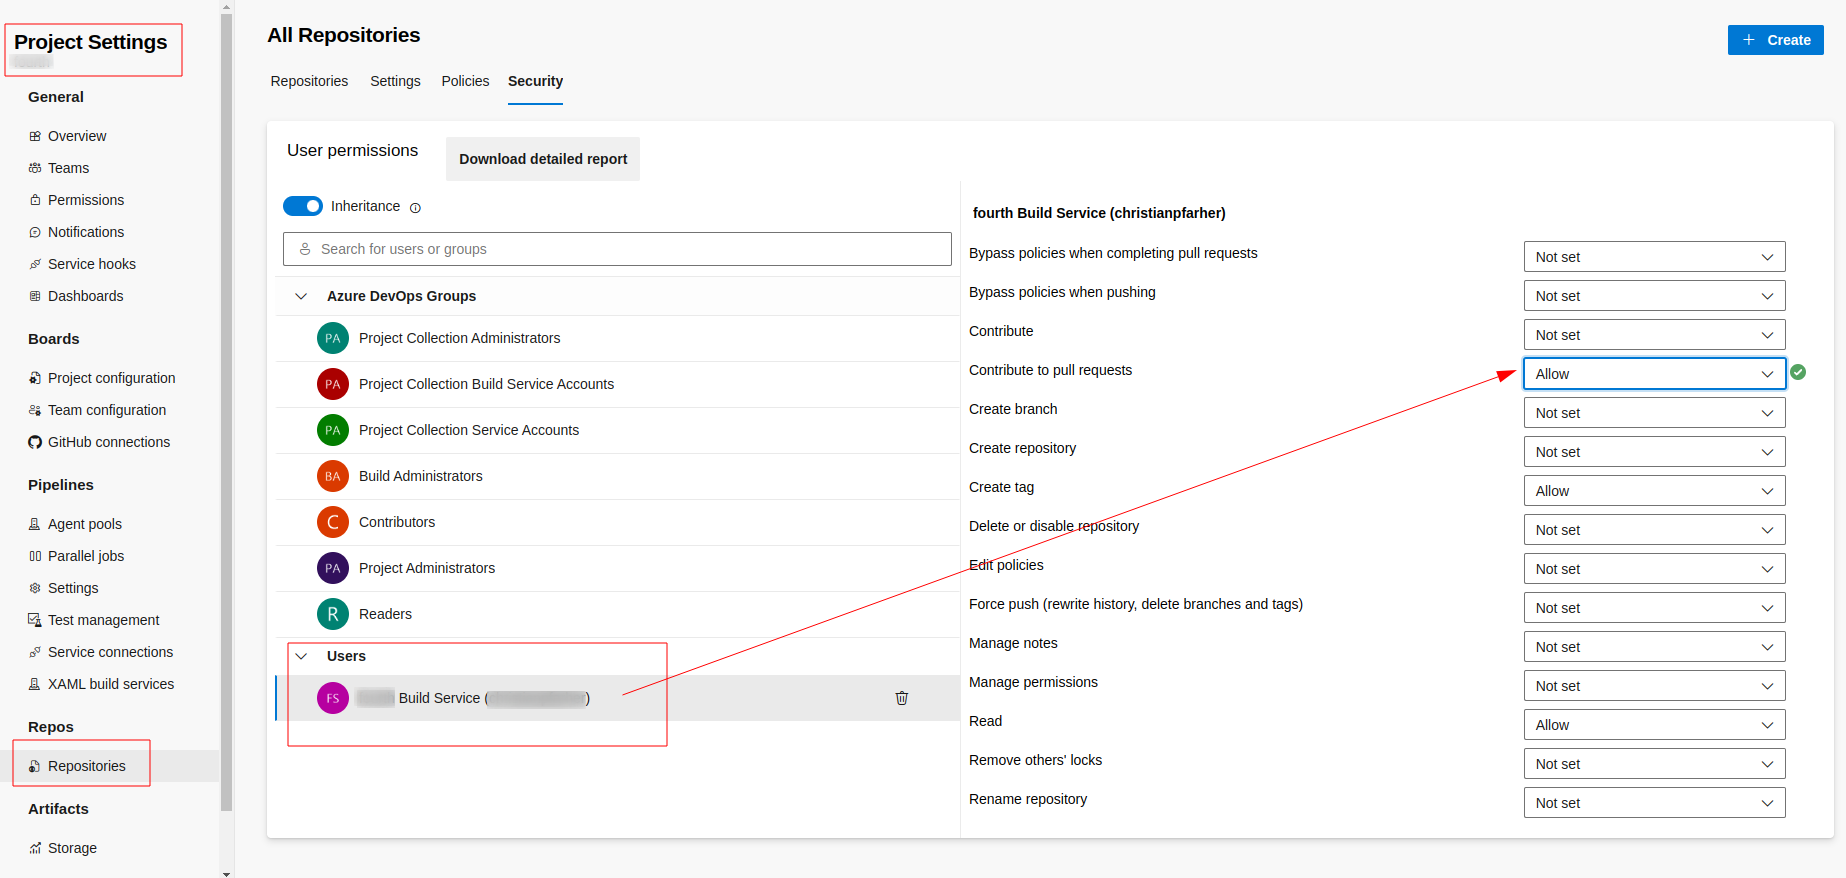This screenshot has height=878, width=1846.
Task: Click Download detailed report button
Action: [x=543, y=159]
